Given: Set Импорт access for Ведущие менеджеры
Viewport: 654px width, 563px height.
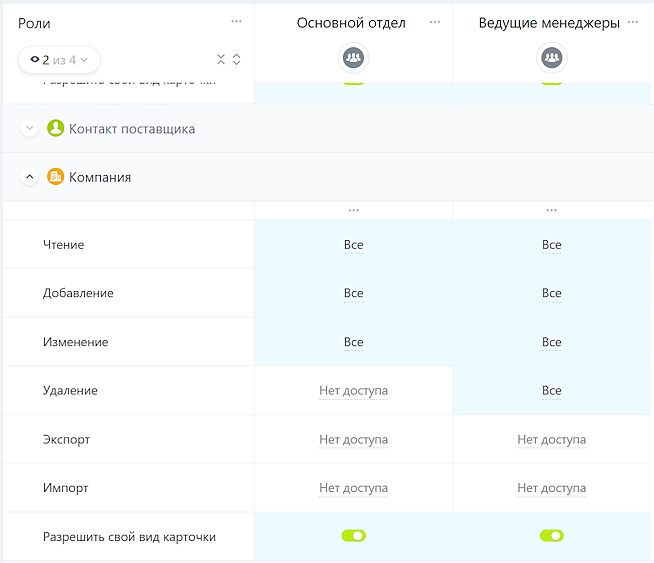Looking at the screenshot, I should click(551, 488).
